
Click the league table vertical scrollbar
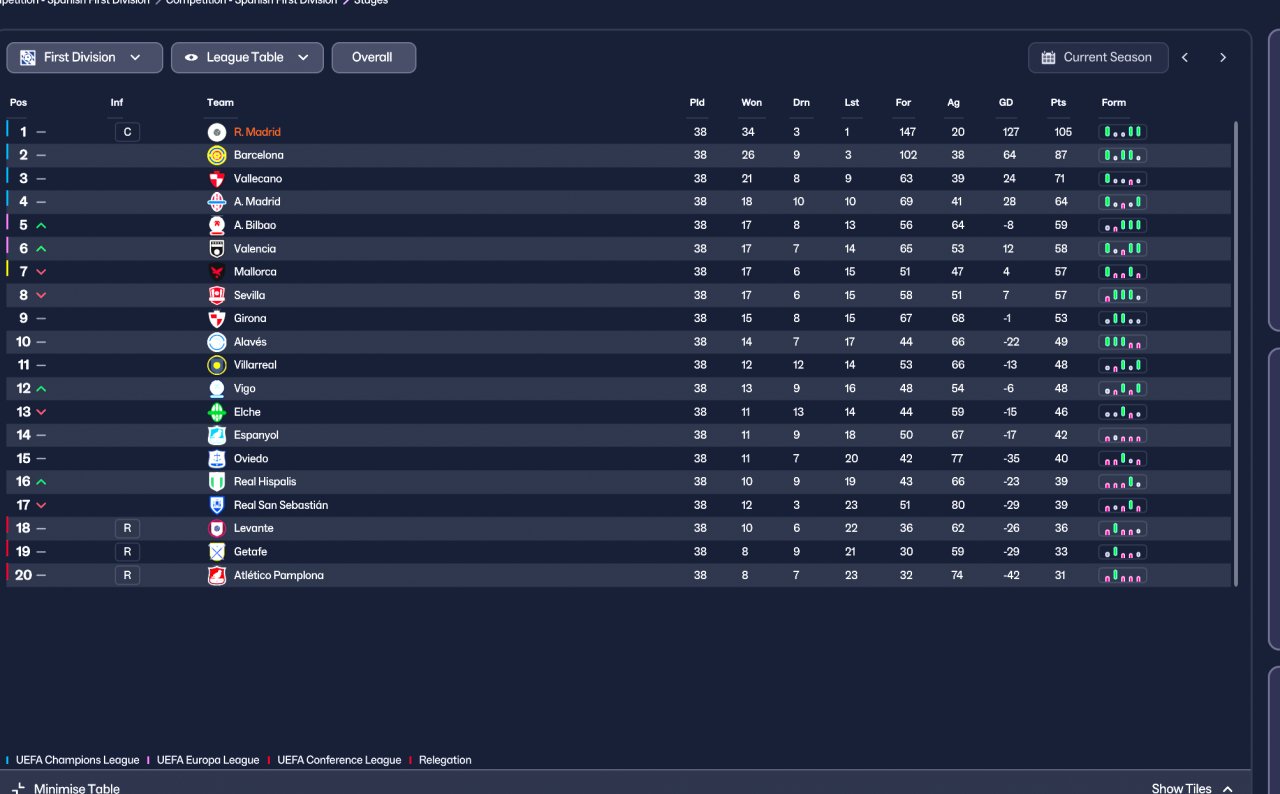1236,353
